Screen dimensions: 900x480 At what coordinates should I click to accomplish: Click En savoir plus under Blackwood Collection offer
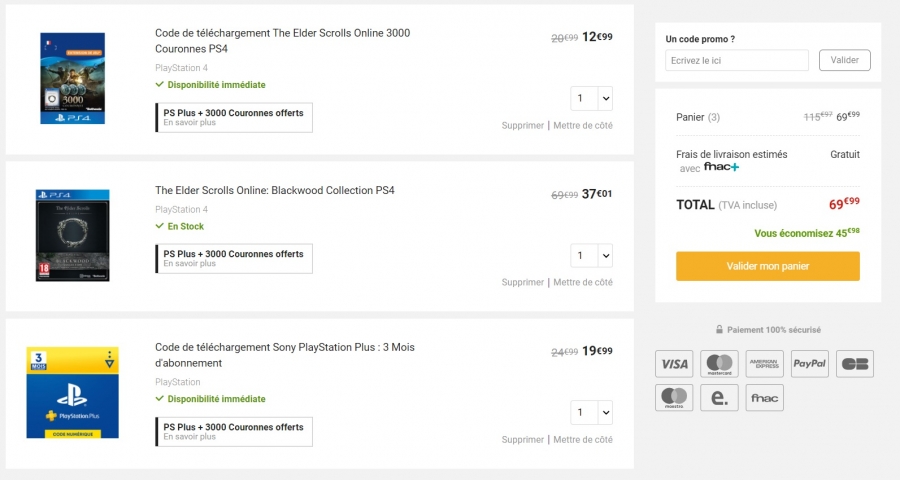[189, 264]
